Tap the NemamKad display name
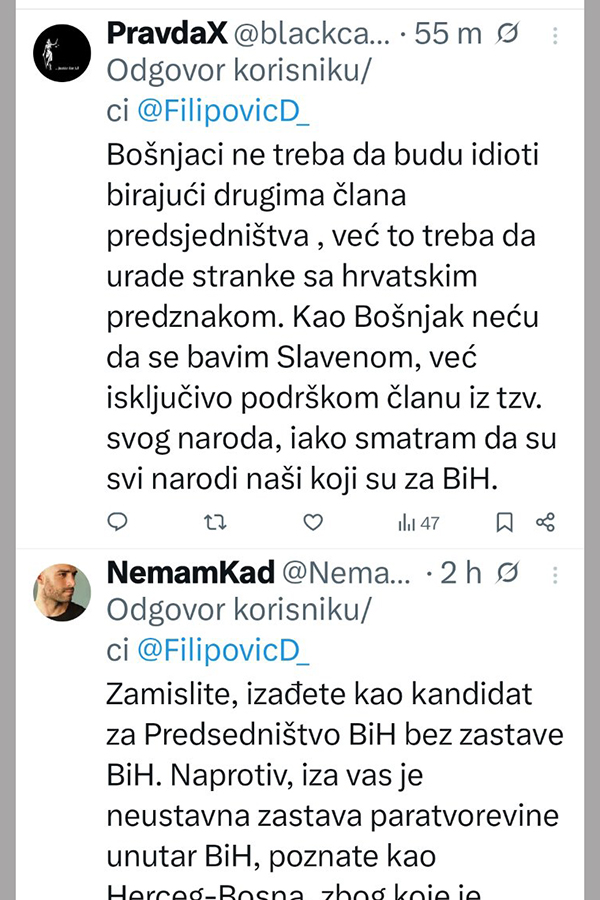Image resolution: width=600 pixels, height=900 pixels. pos(190,573)
